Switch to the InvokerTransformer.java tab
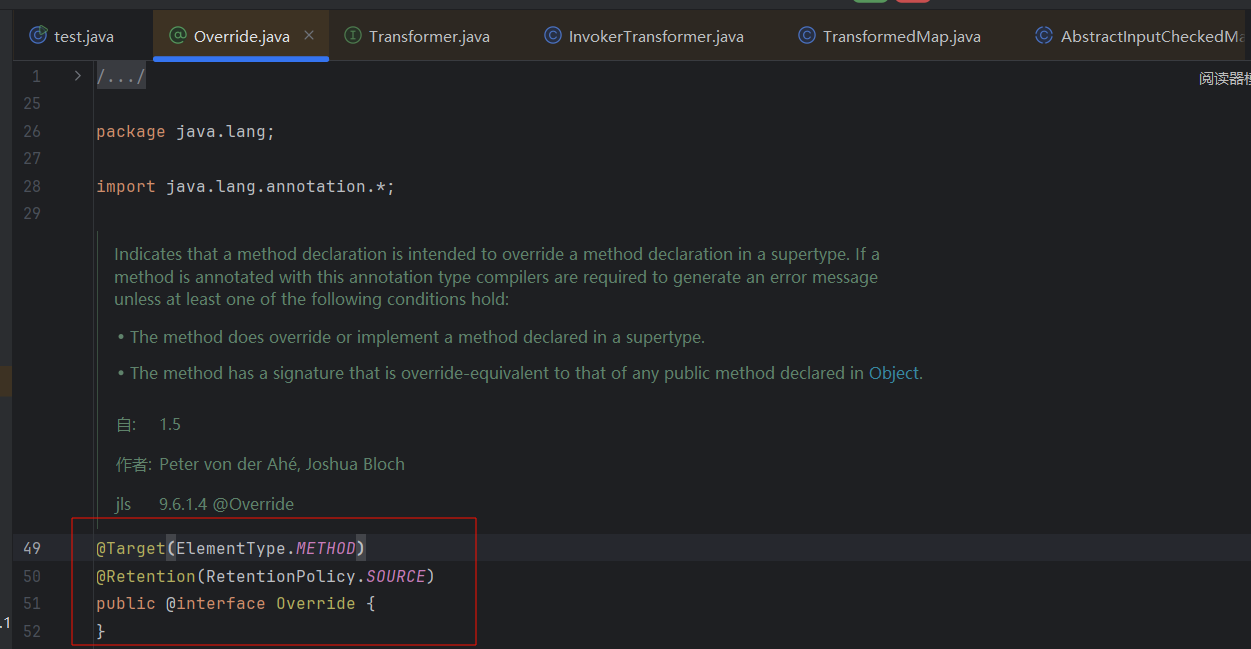 point(656,37)
